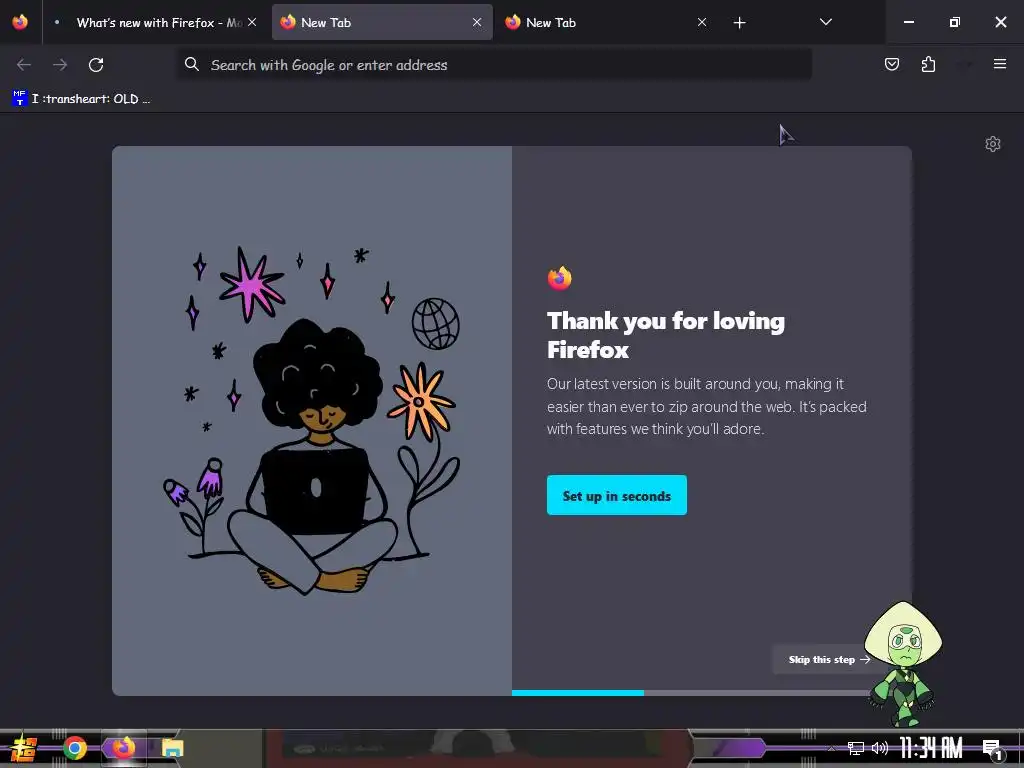This screenshot has width=1024, height=768.
Task: Open the Start menu in taskbar
Action: (x=23, y=748)
